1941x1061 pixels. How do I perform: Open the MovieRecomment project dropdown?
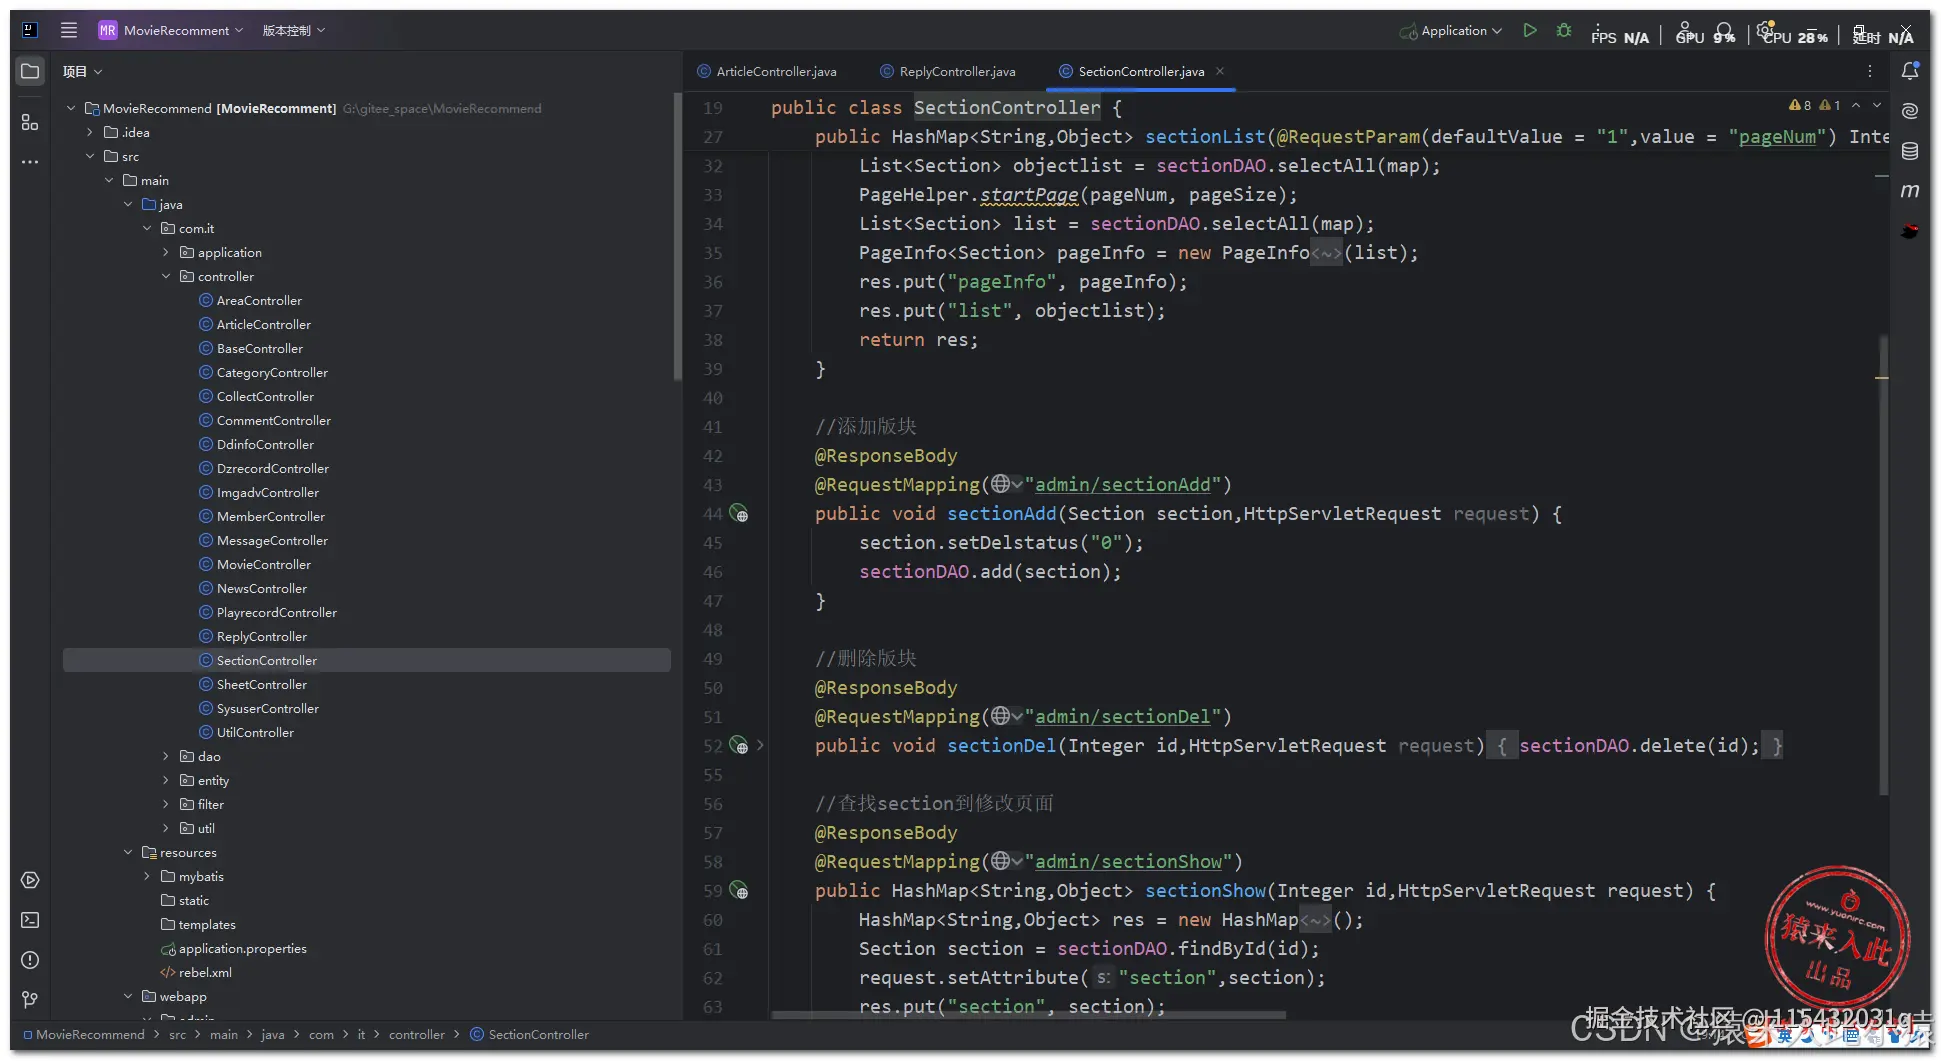[171, 30]
